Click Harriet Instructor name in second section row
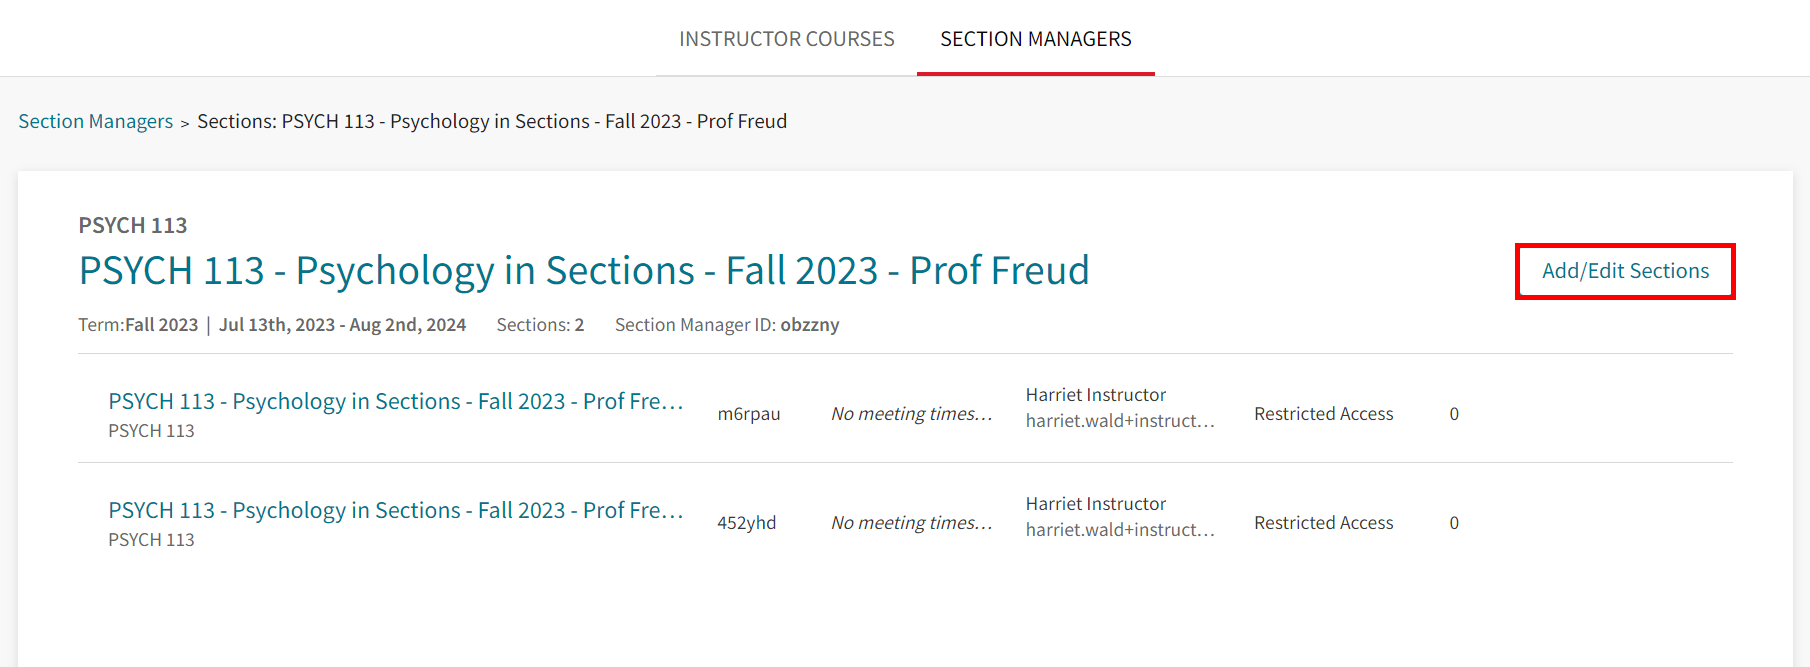Screen dimensions: 1810x667 click(1096, 503)
